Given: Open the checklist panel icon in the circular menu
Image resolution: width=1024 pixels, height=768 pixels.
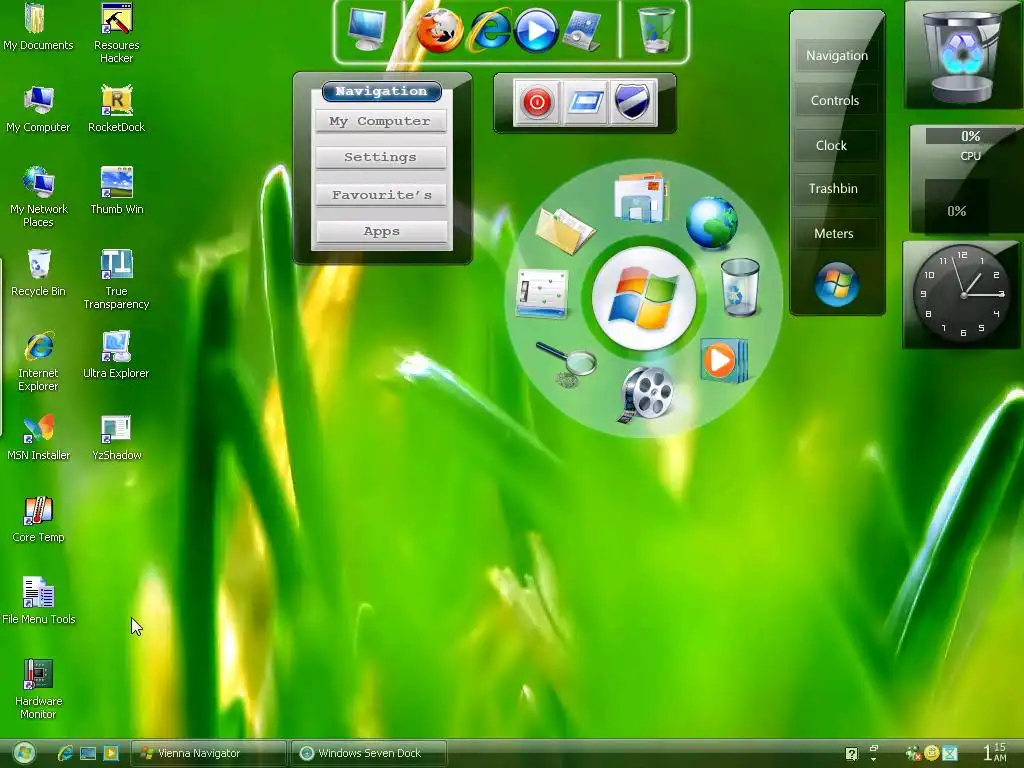Looking at the screenshot, I should pos(541,293).
